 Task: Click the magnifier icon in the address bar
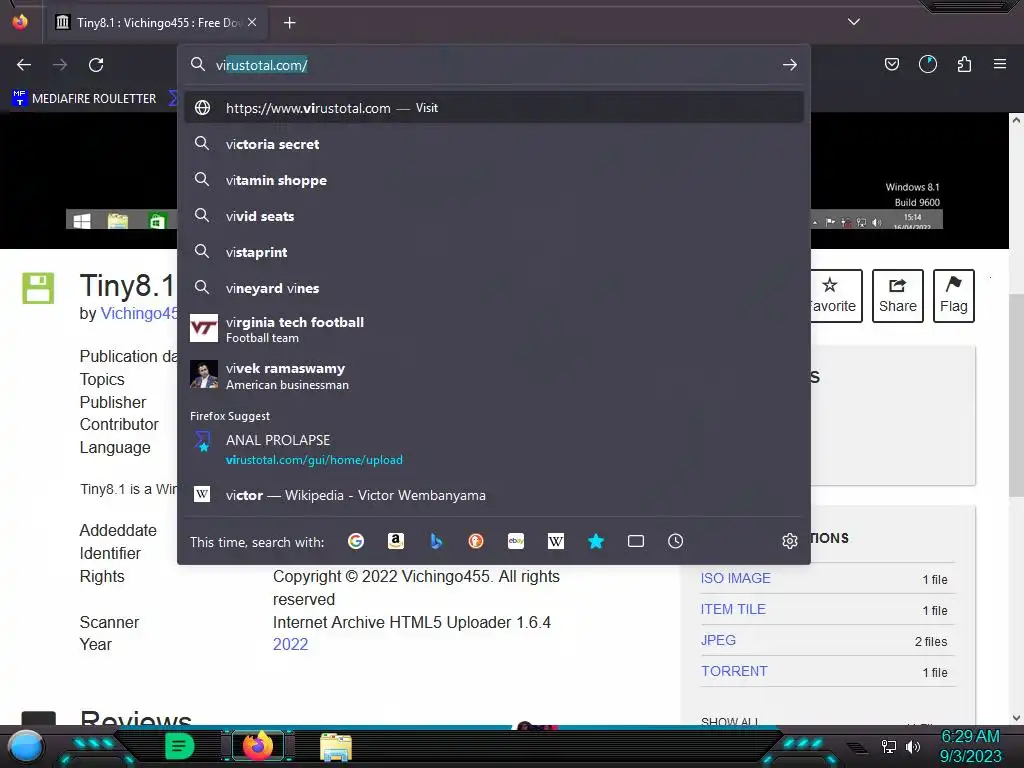197,64
